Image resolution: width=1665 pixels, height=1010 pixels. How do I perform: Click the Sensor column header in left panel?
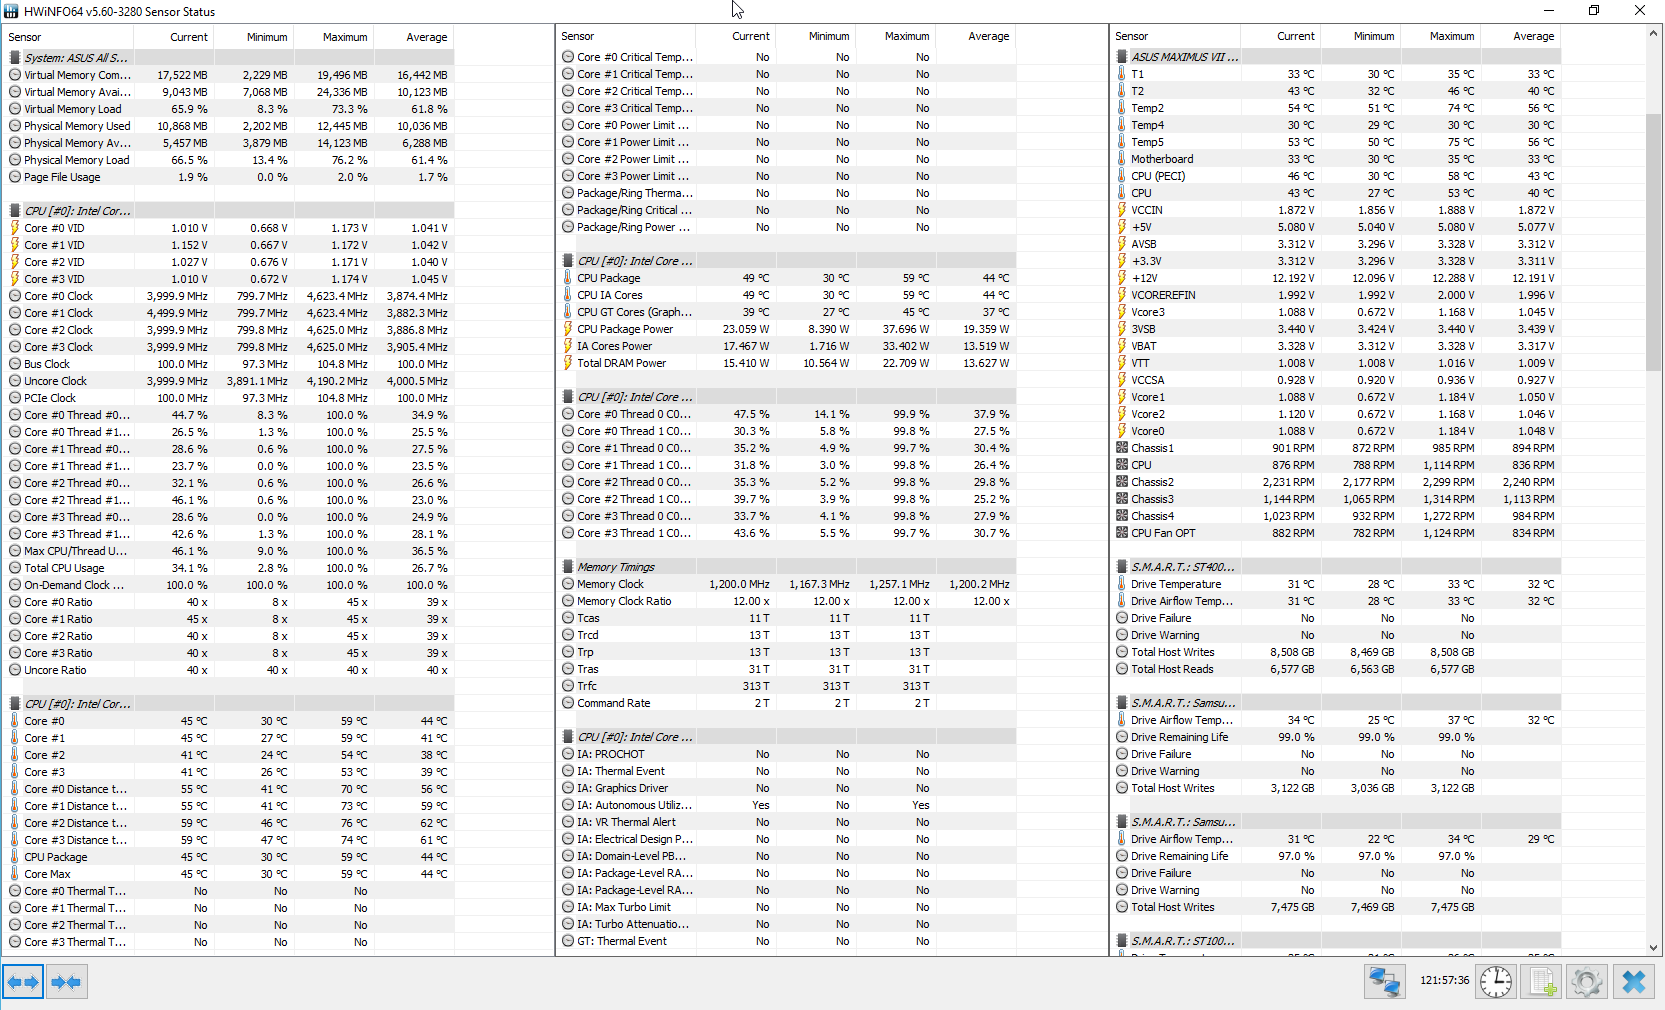[x=25, y=37]
